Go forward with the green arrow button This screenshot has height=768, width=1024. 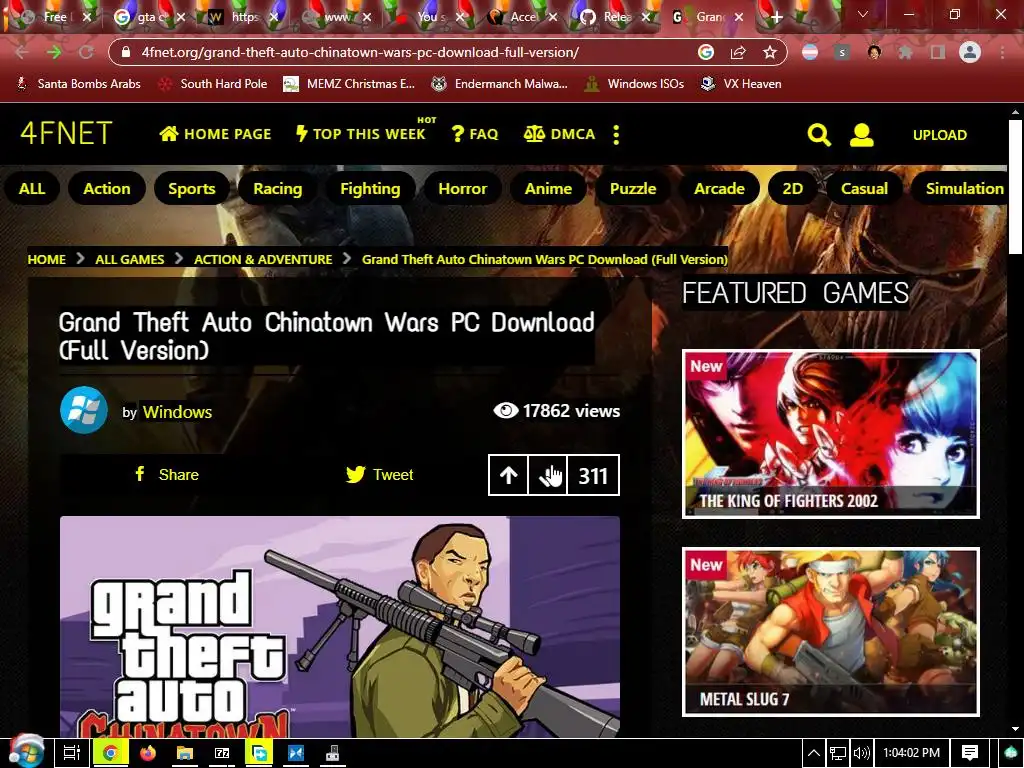[54, 52]
